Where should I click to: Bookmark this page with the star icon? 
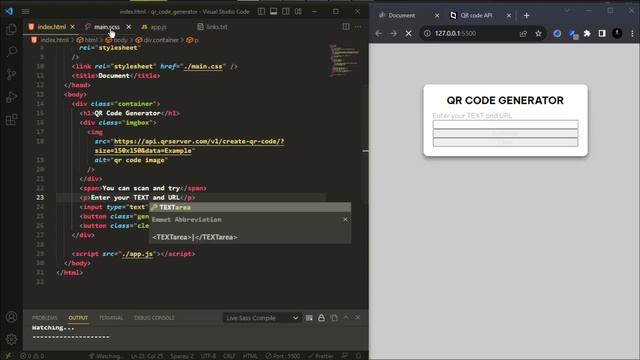(x=538, y=33)
